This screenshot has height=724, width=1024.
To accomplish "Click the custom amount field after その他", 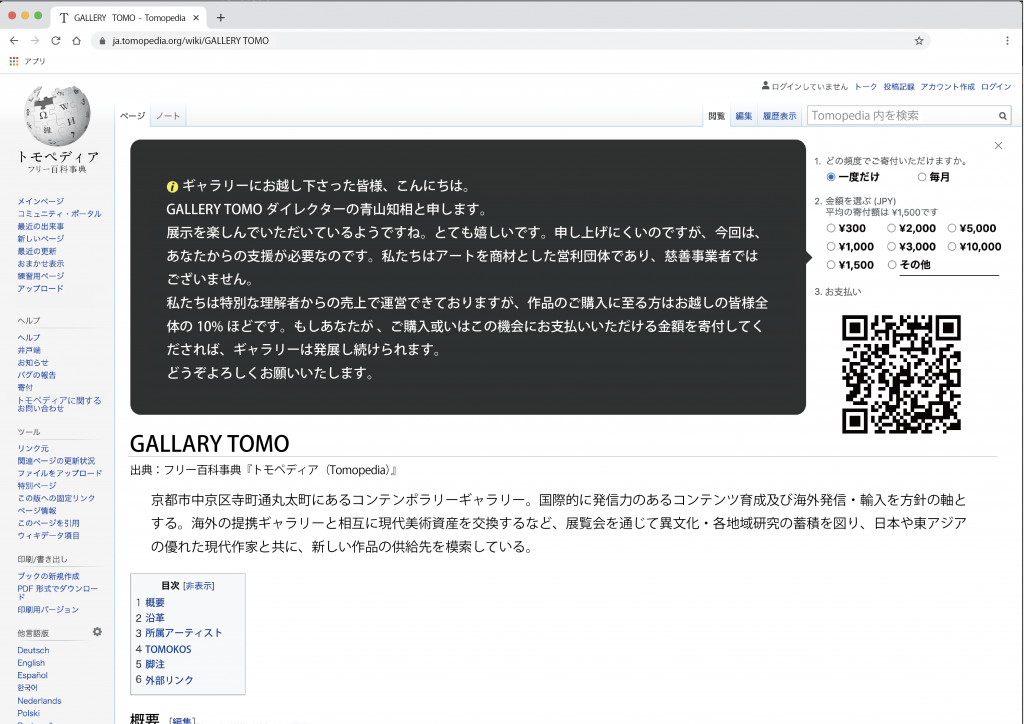I will 949,266.
